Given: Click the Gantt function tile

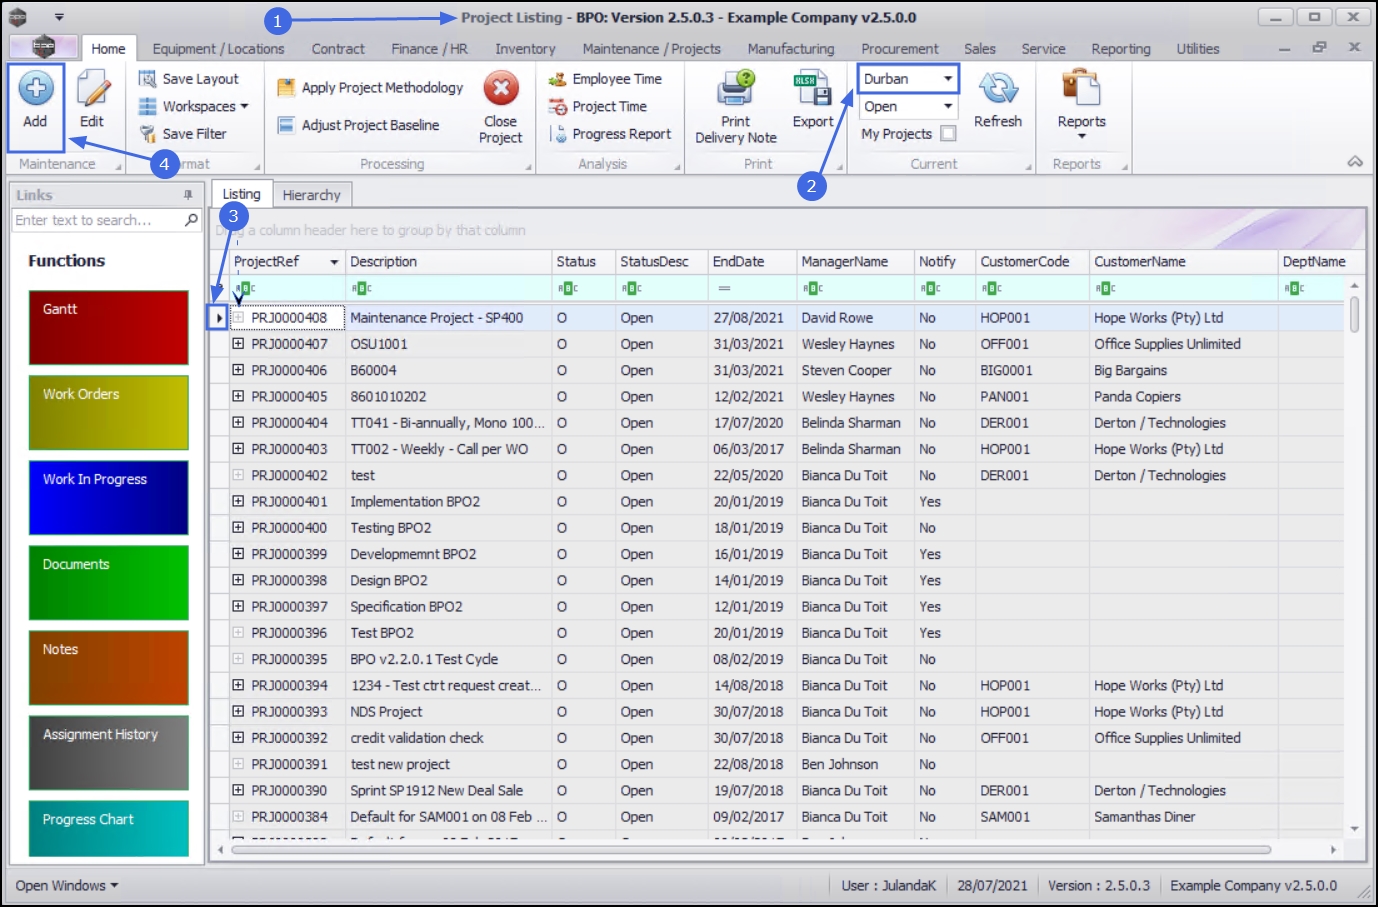Looking at the screenshot, I should [x=108, y=327].
